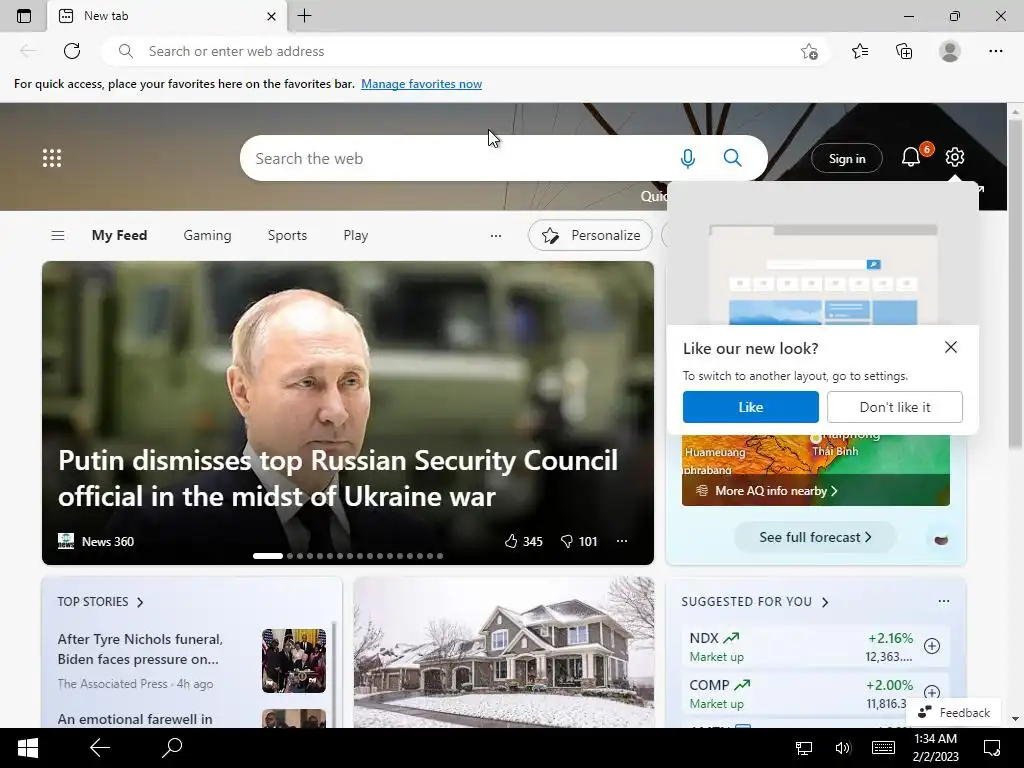The height and width of the screenshot is (768, 1024).
Task: Select the first carousel indicator
Action: pos(268,556)
